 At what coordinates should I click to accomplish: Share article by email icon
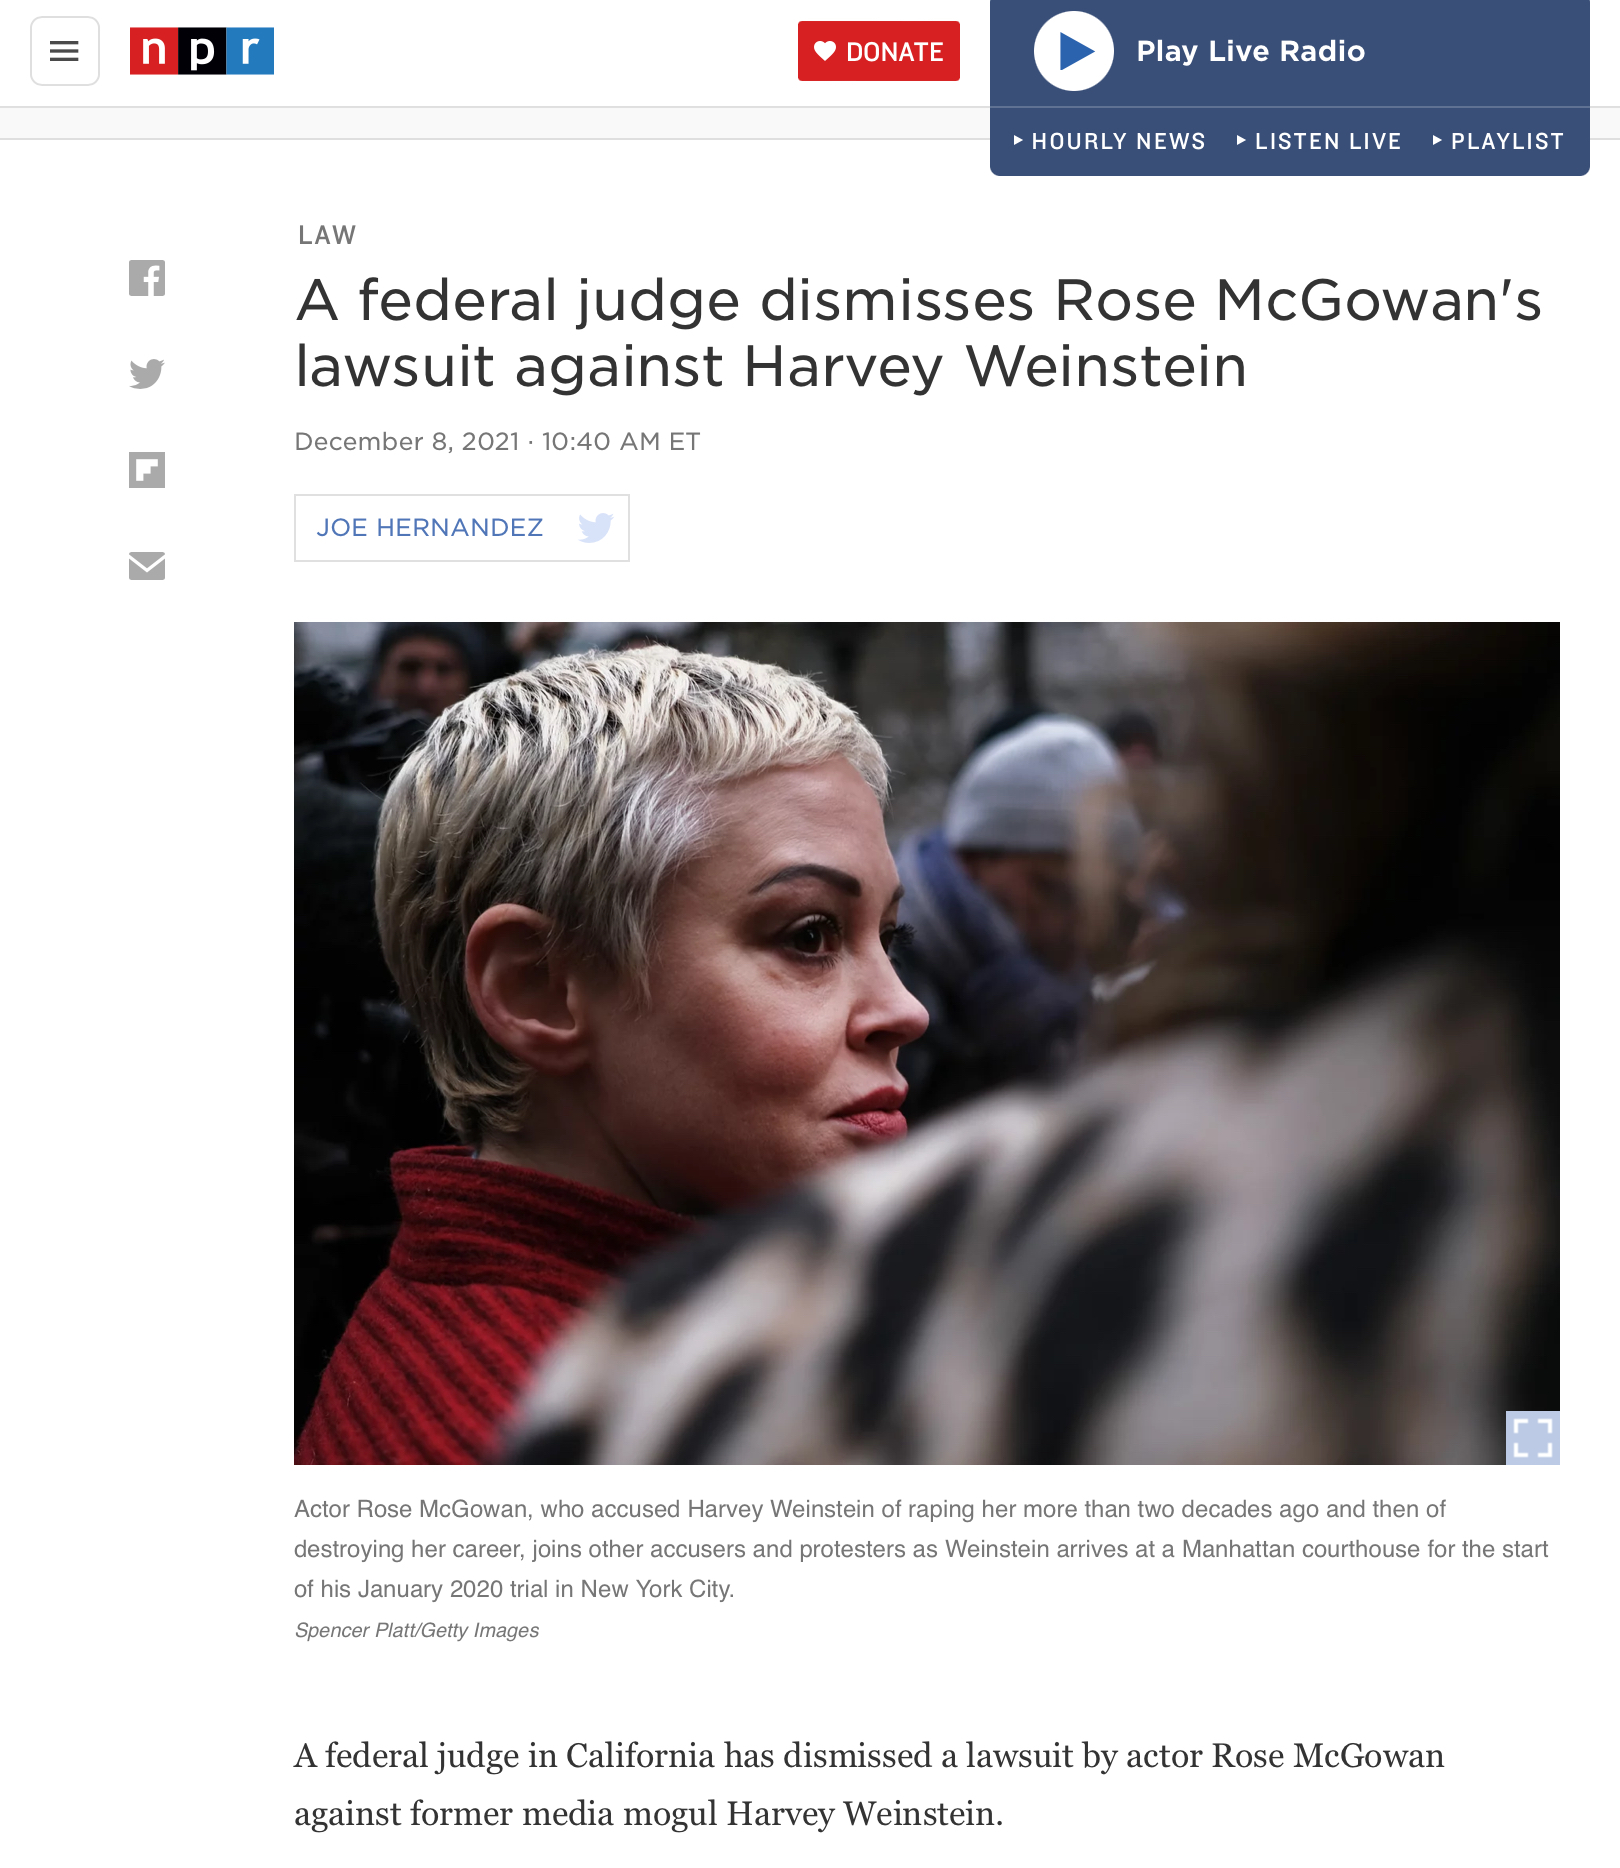click(x=147, y=566)
